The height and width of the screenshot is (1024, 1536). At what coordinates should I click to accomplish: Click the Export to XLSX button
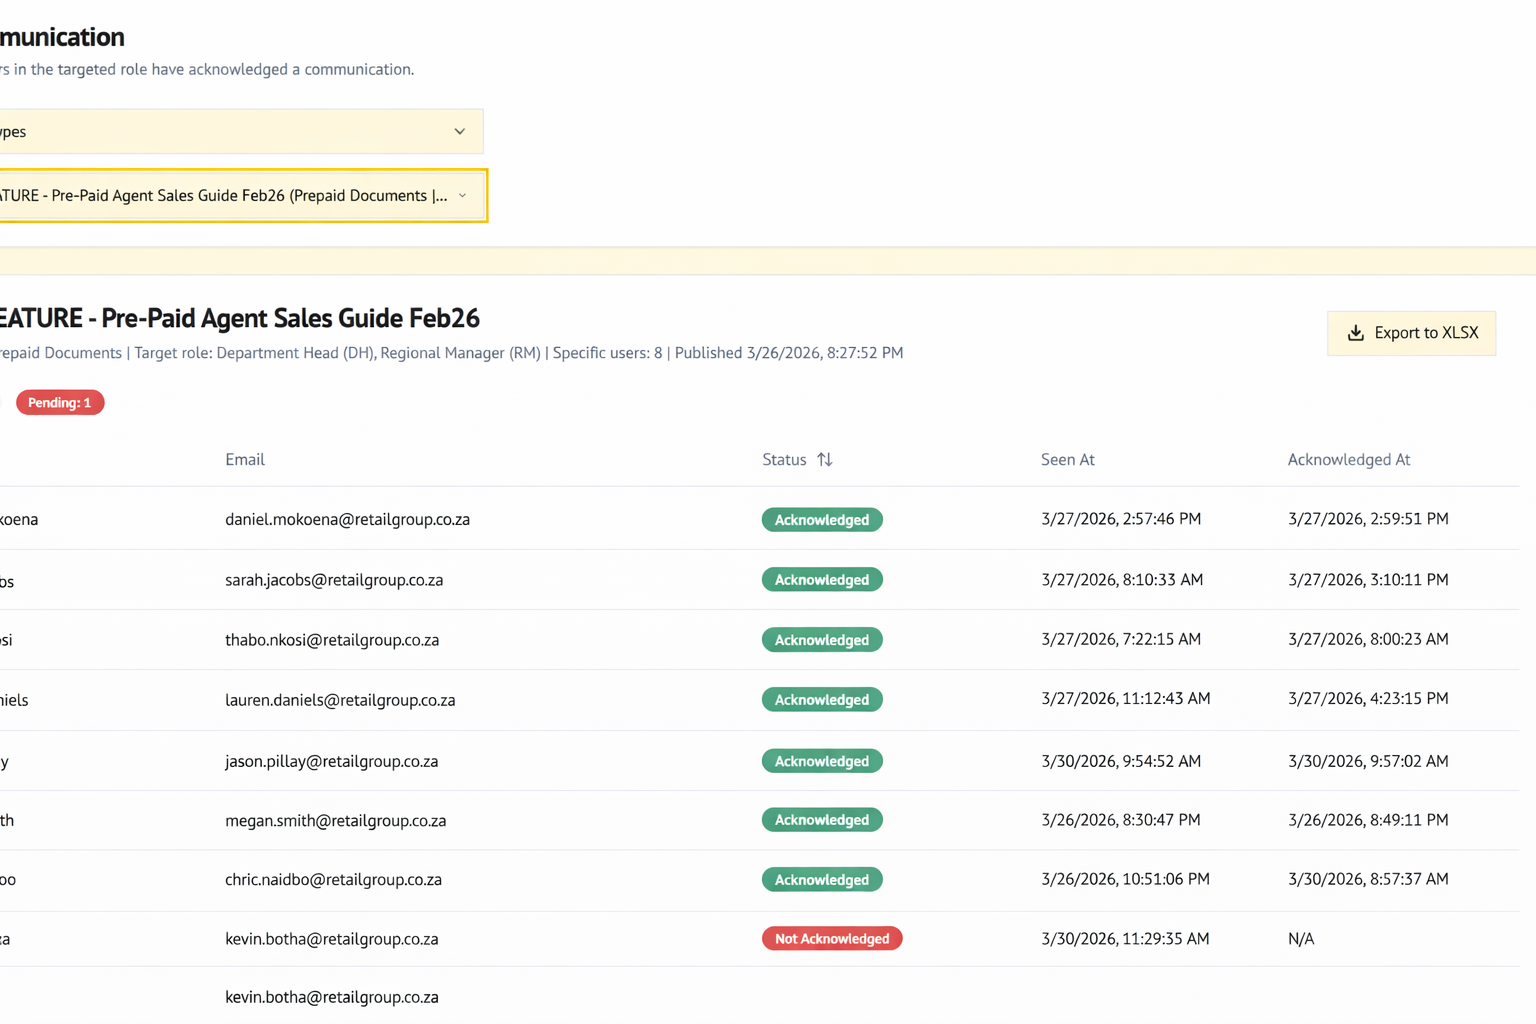(1411, 333)
